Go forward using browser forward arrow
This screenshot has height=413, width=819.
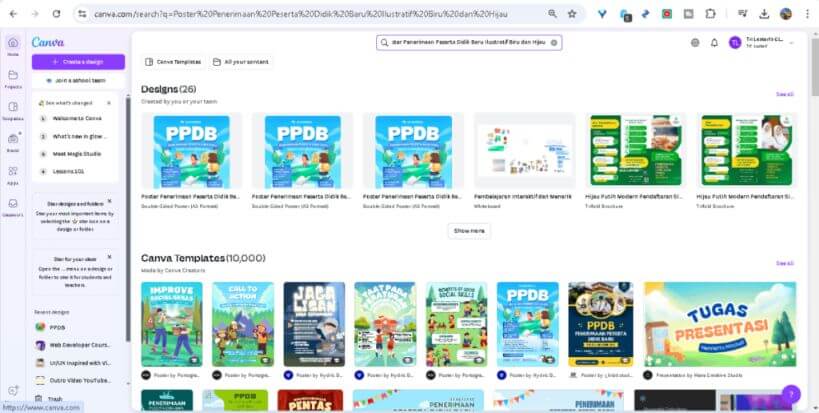click(34, 14)
